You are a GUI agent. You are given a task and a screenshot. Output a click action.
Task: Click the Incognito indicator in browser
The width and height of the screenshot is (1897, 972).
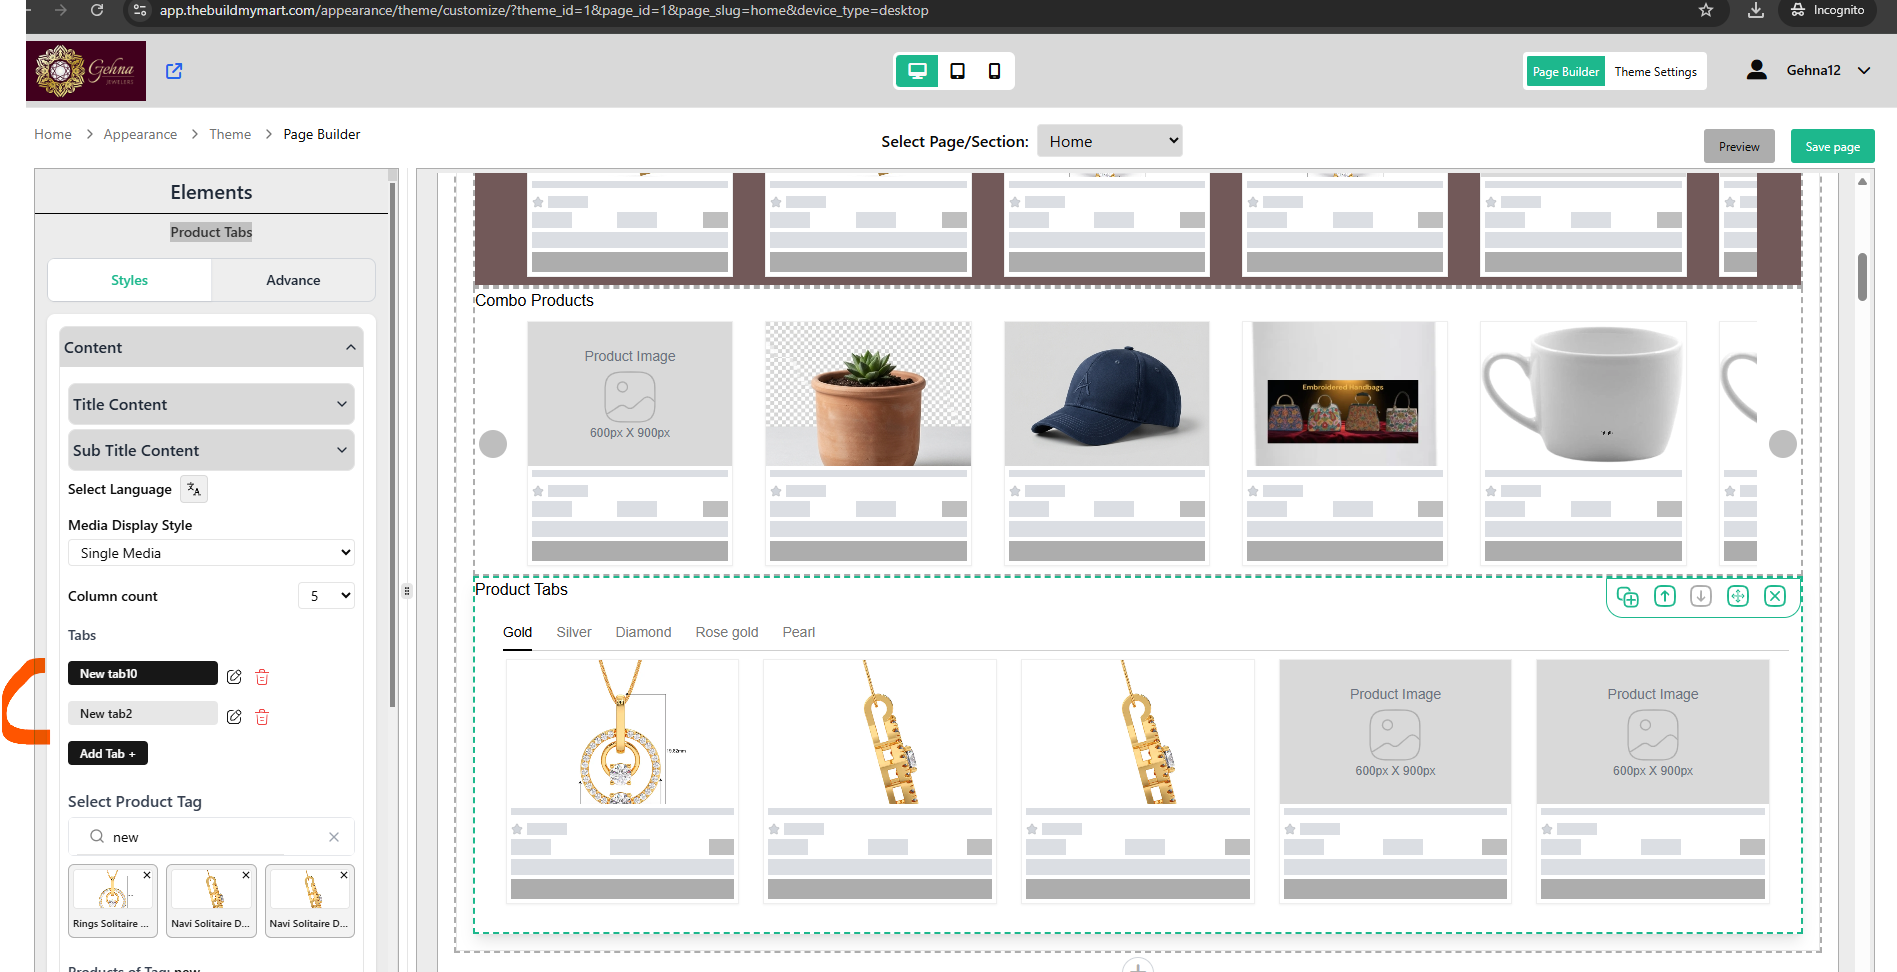coord(1827,10)
